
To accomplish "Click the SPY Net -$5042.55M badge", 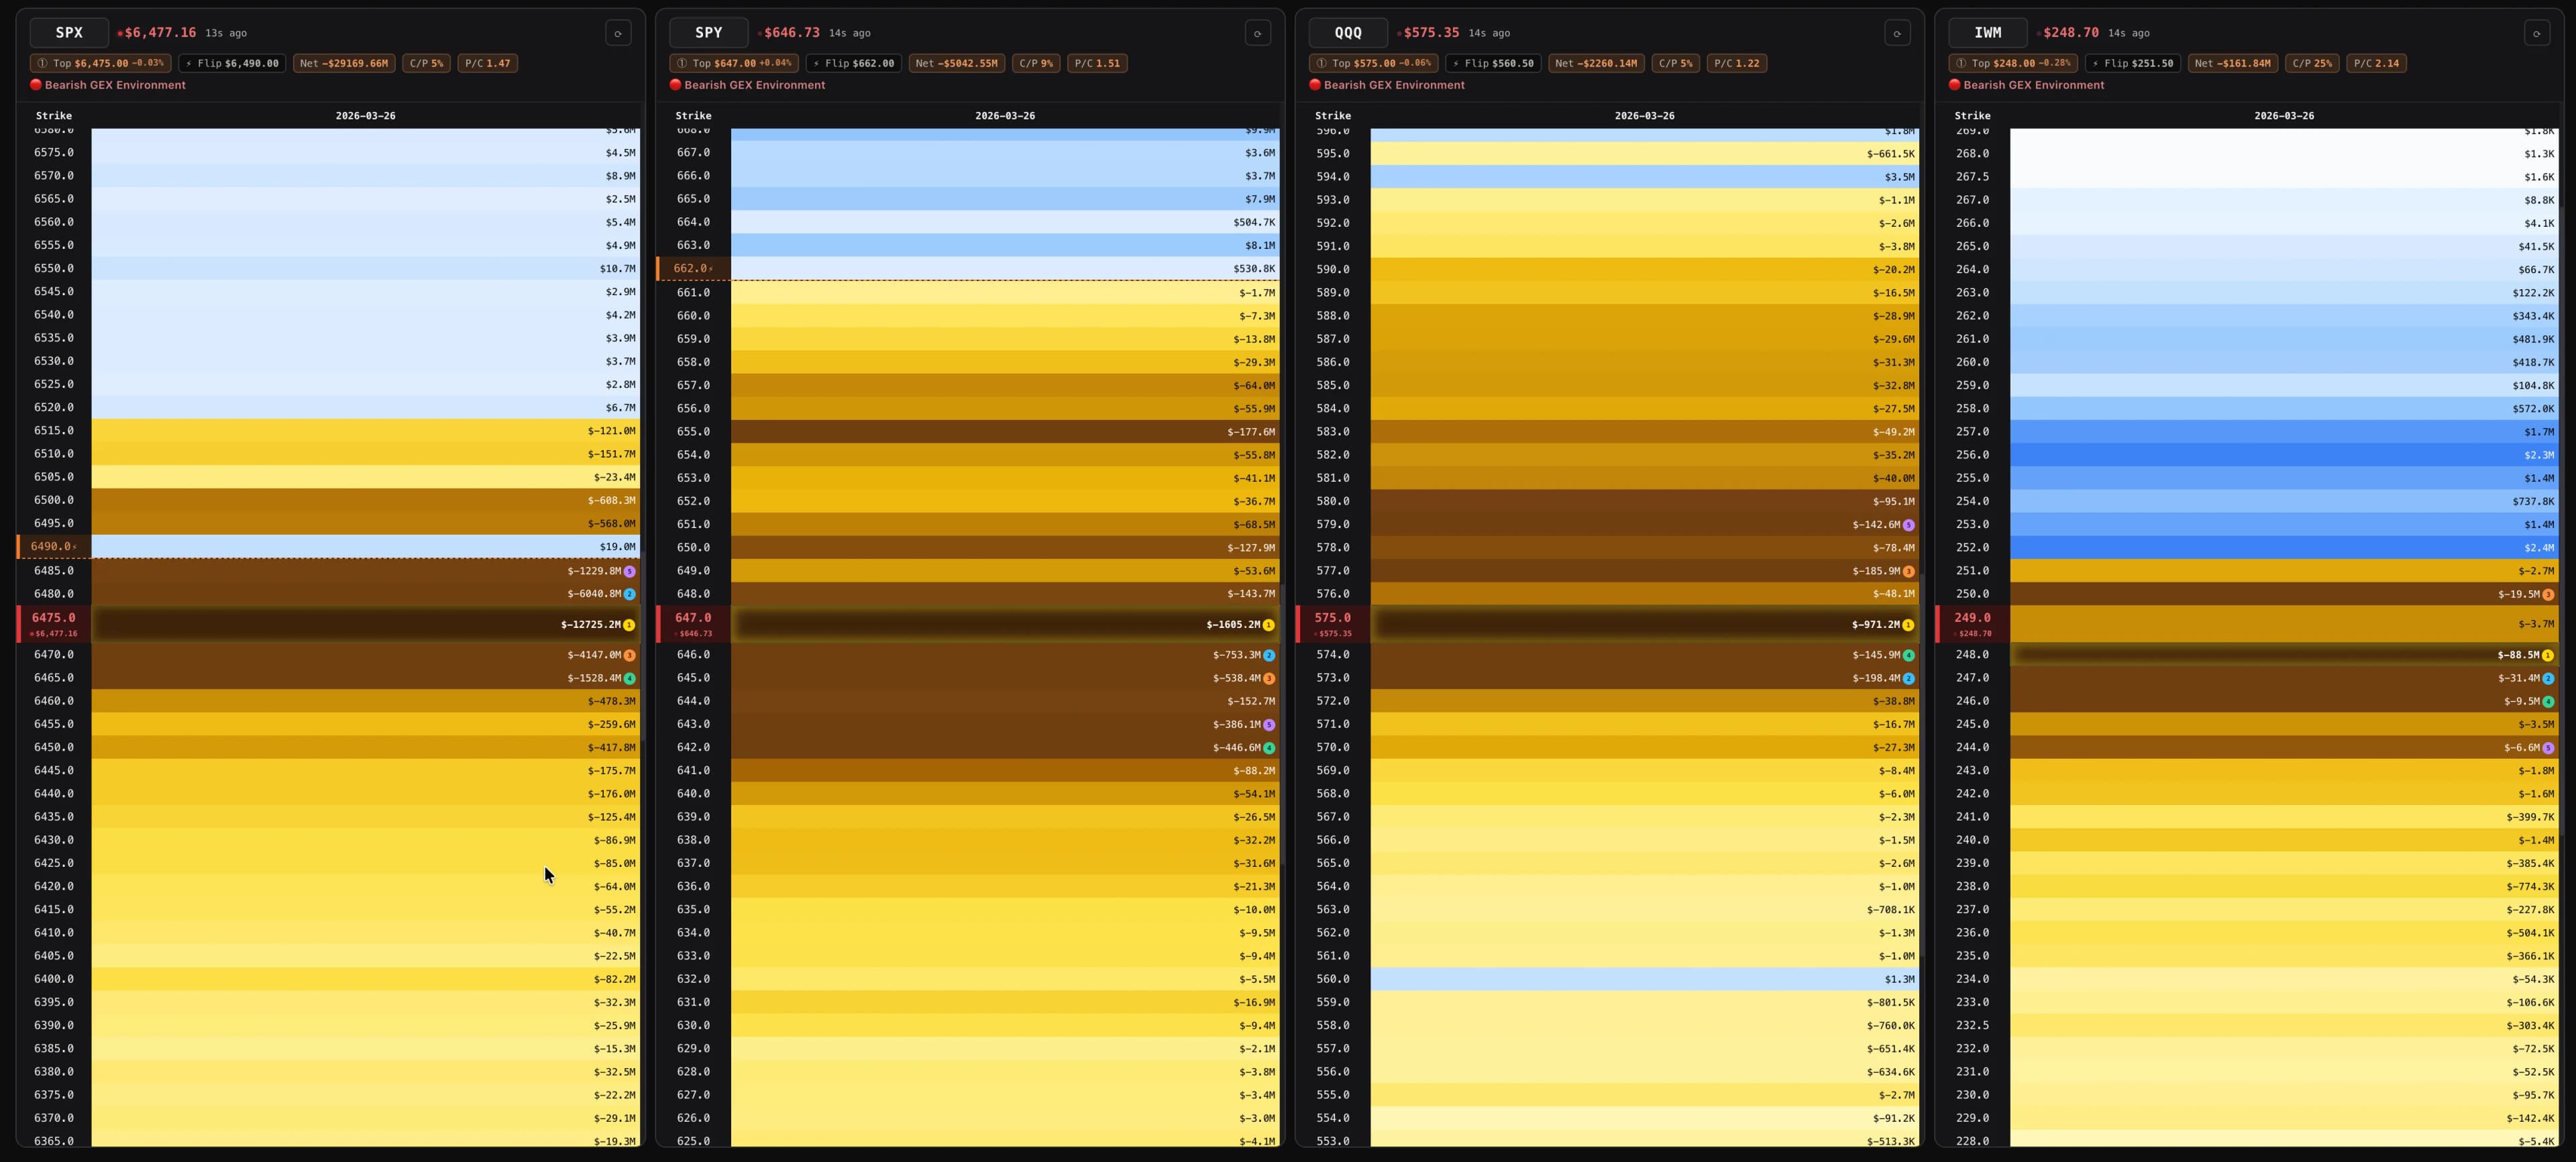I will click(956, 63).
